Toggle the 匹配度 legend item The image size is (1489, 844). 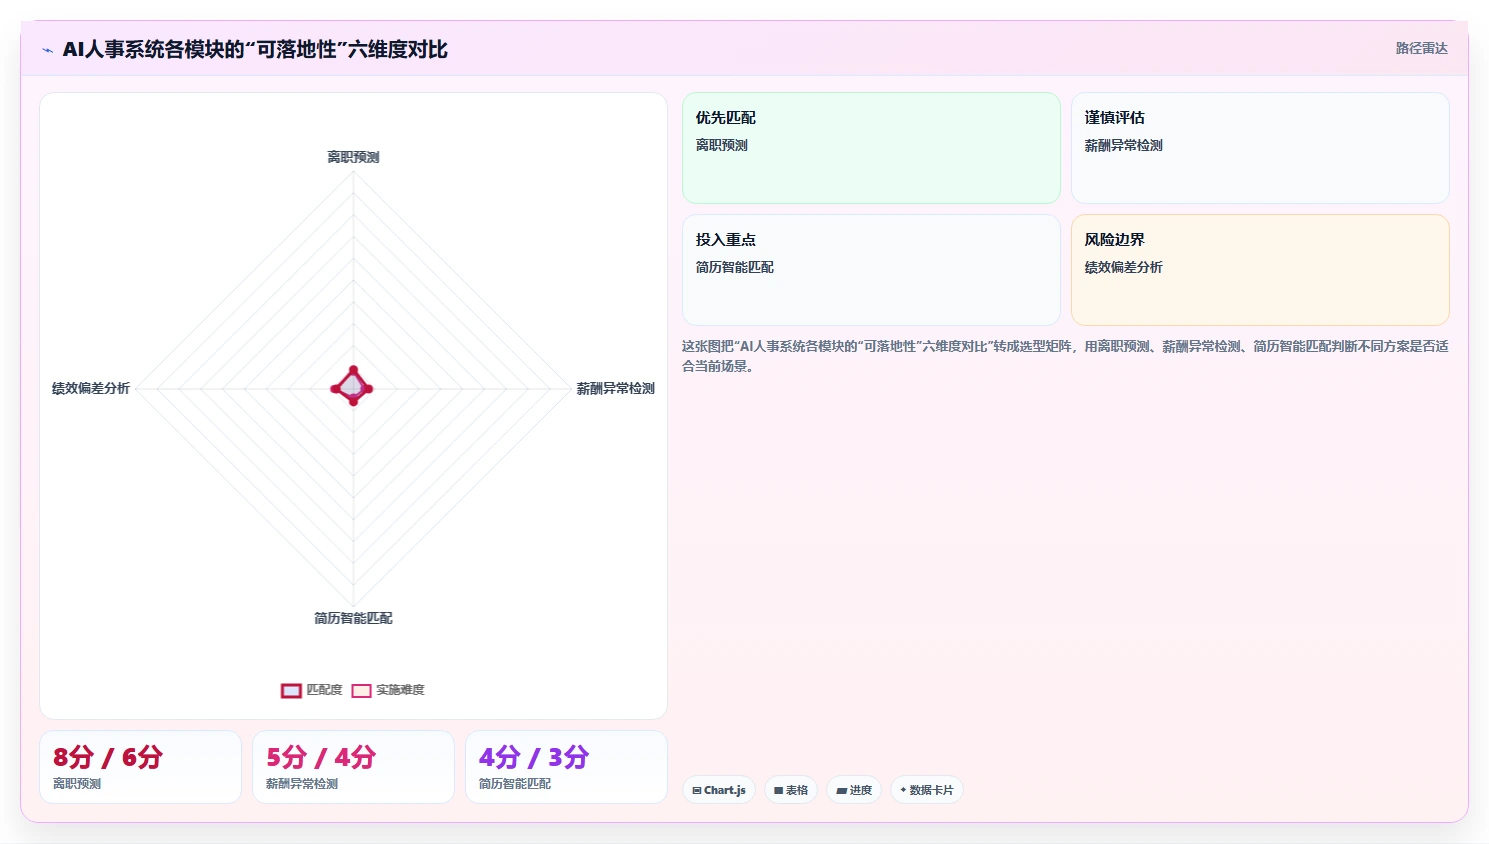coord(312,690)
